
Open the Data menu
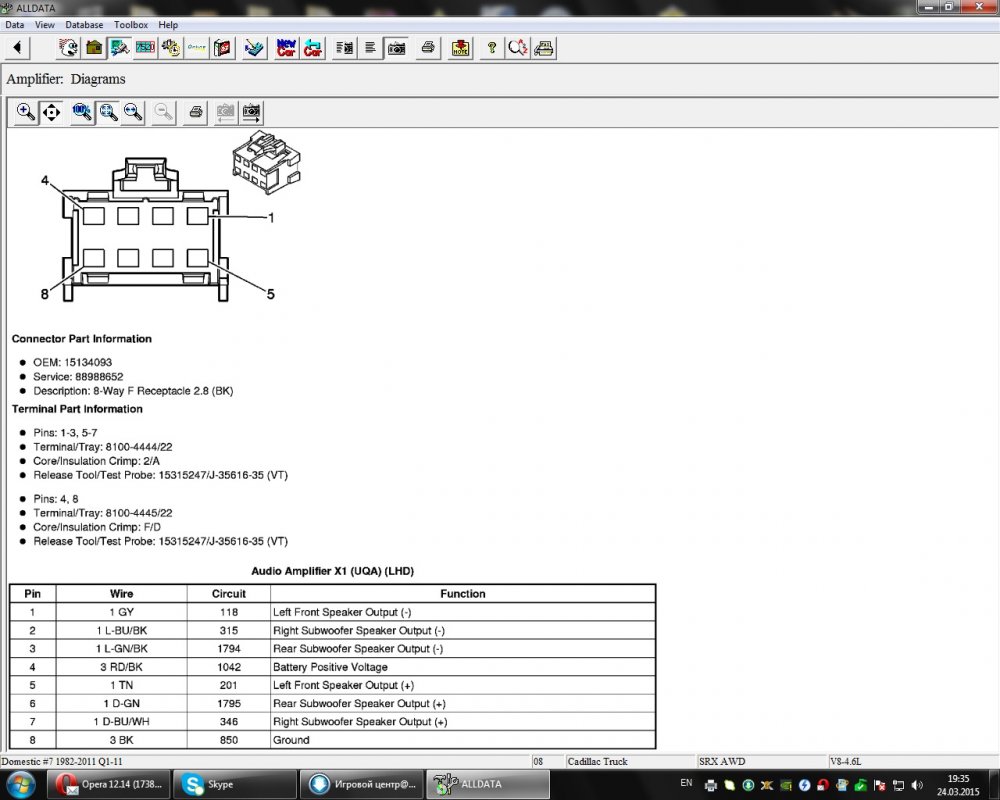pyautogui.click(x=15, y=24)
